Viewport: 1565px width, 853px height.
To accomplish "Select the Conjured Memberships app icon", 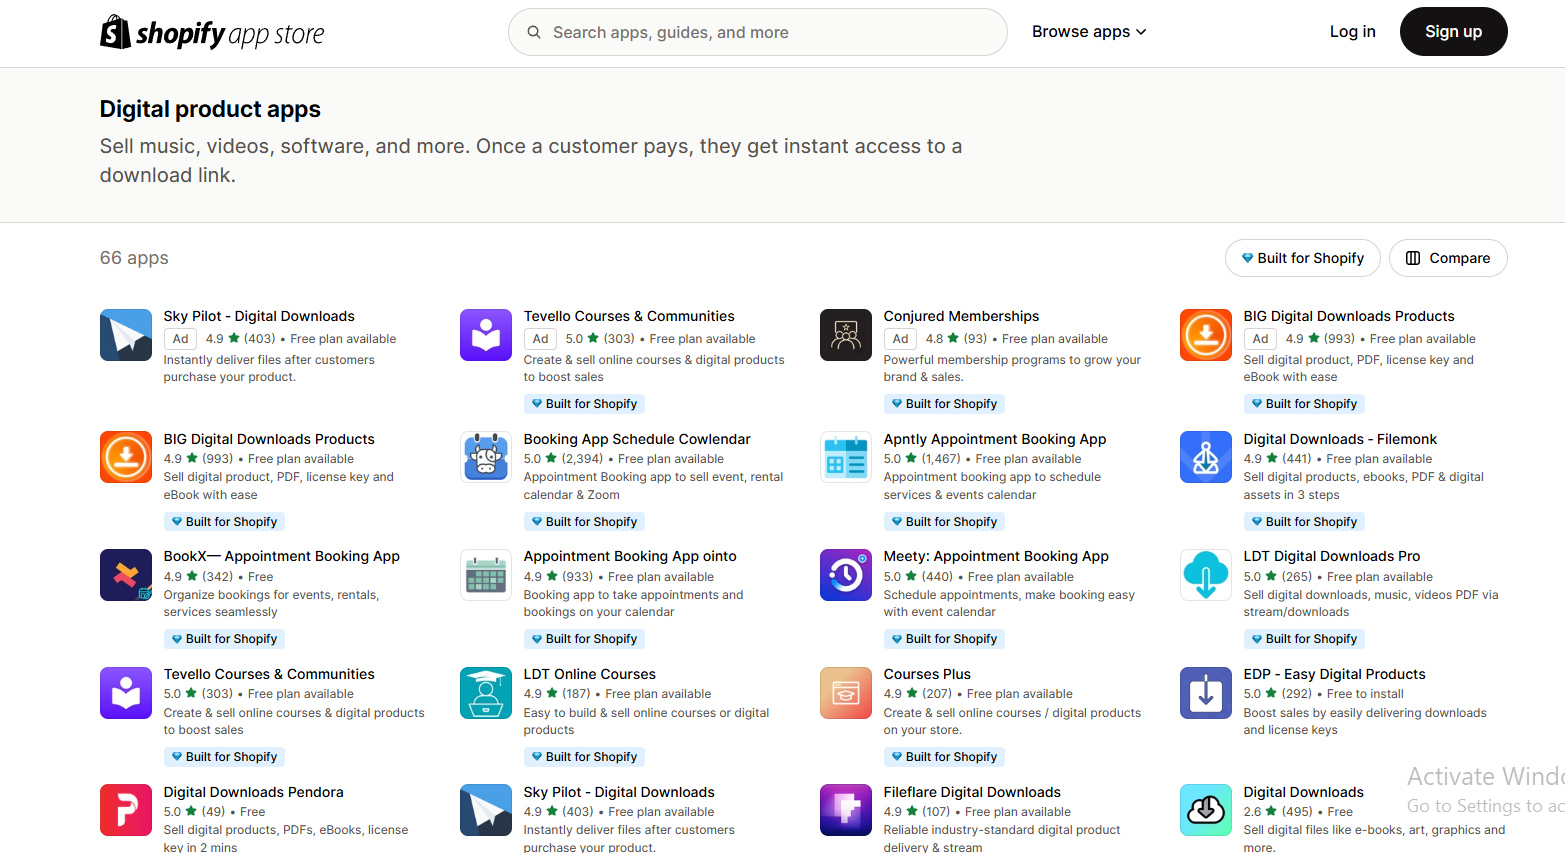I will tap(846, 335).
